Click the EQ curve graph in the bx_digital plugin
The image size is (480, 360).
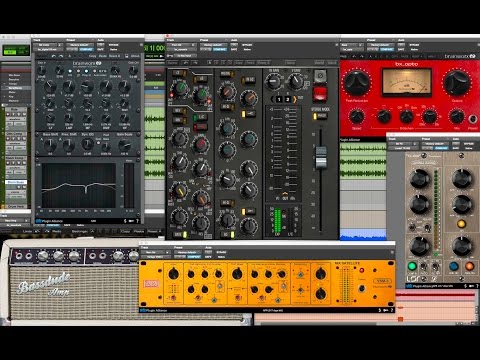(x=79, y=185)
